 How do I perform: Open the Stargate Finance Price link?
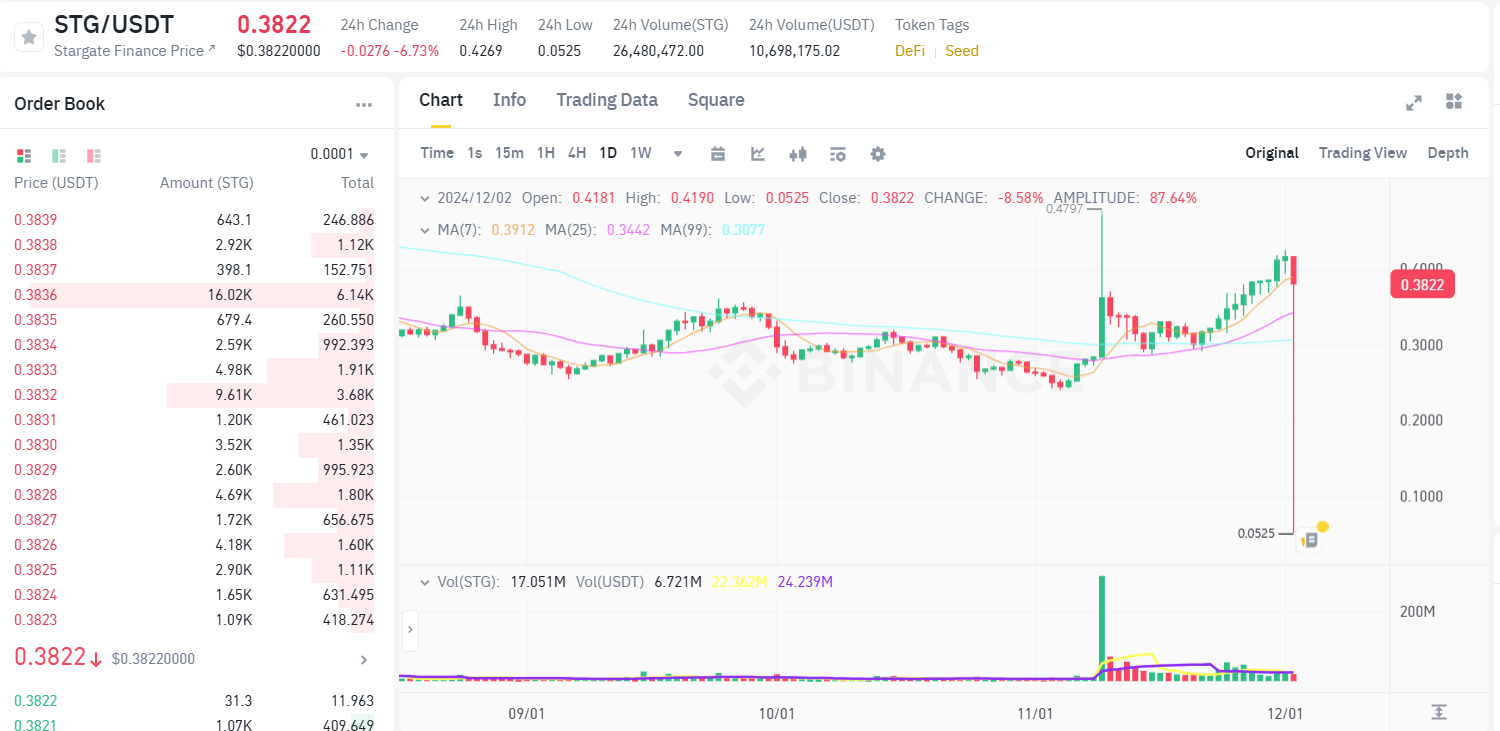tap(134, 51)
